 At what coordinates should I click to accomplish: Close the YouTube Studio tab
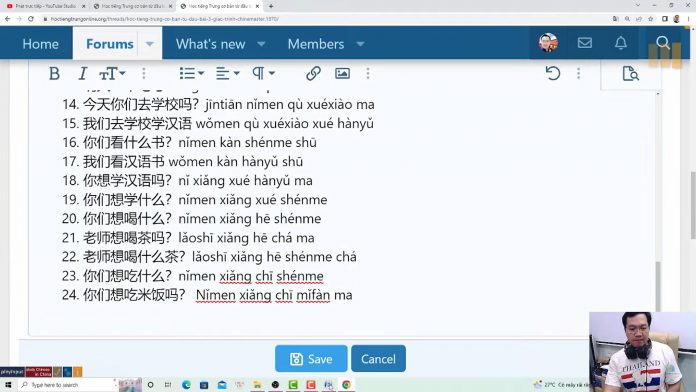[x=83, y=6]
